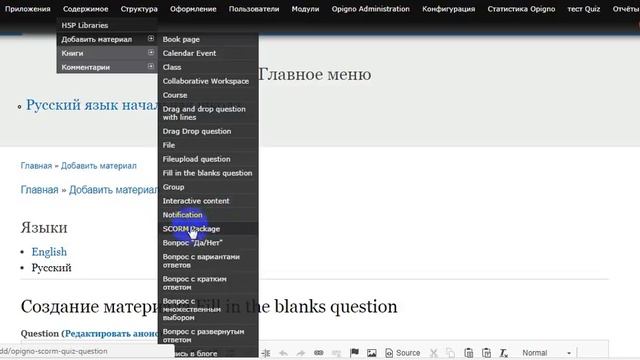Click the Paste as plain text icon

click(x=469, y=353)
